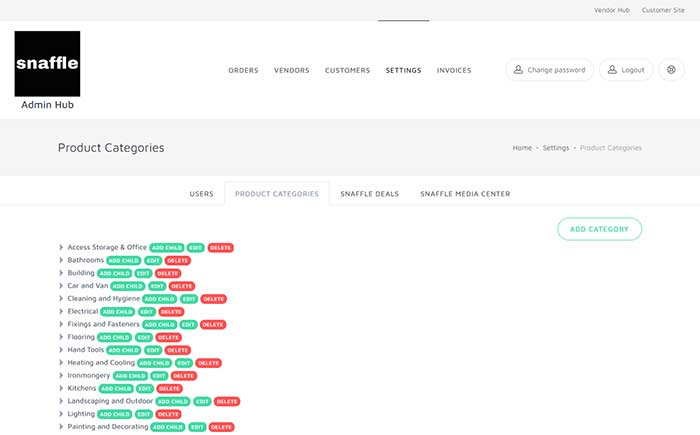This screenshot has height=435, width=700.
Task: Open the Customers menu
Action: pos(347,70)
